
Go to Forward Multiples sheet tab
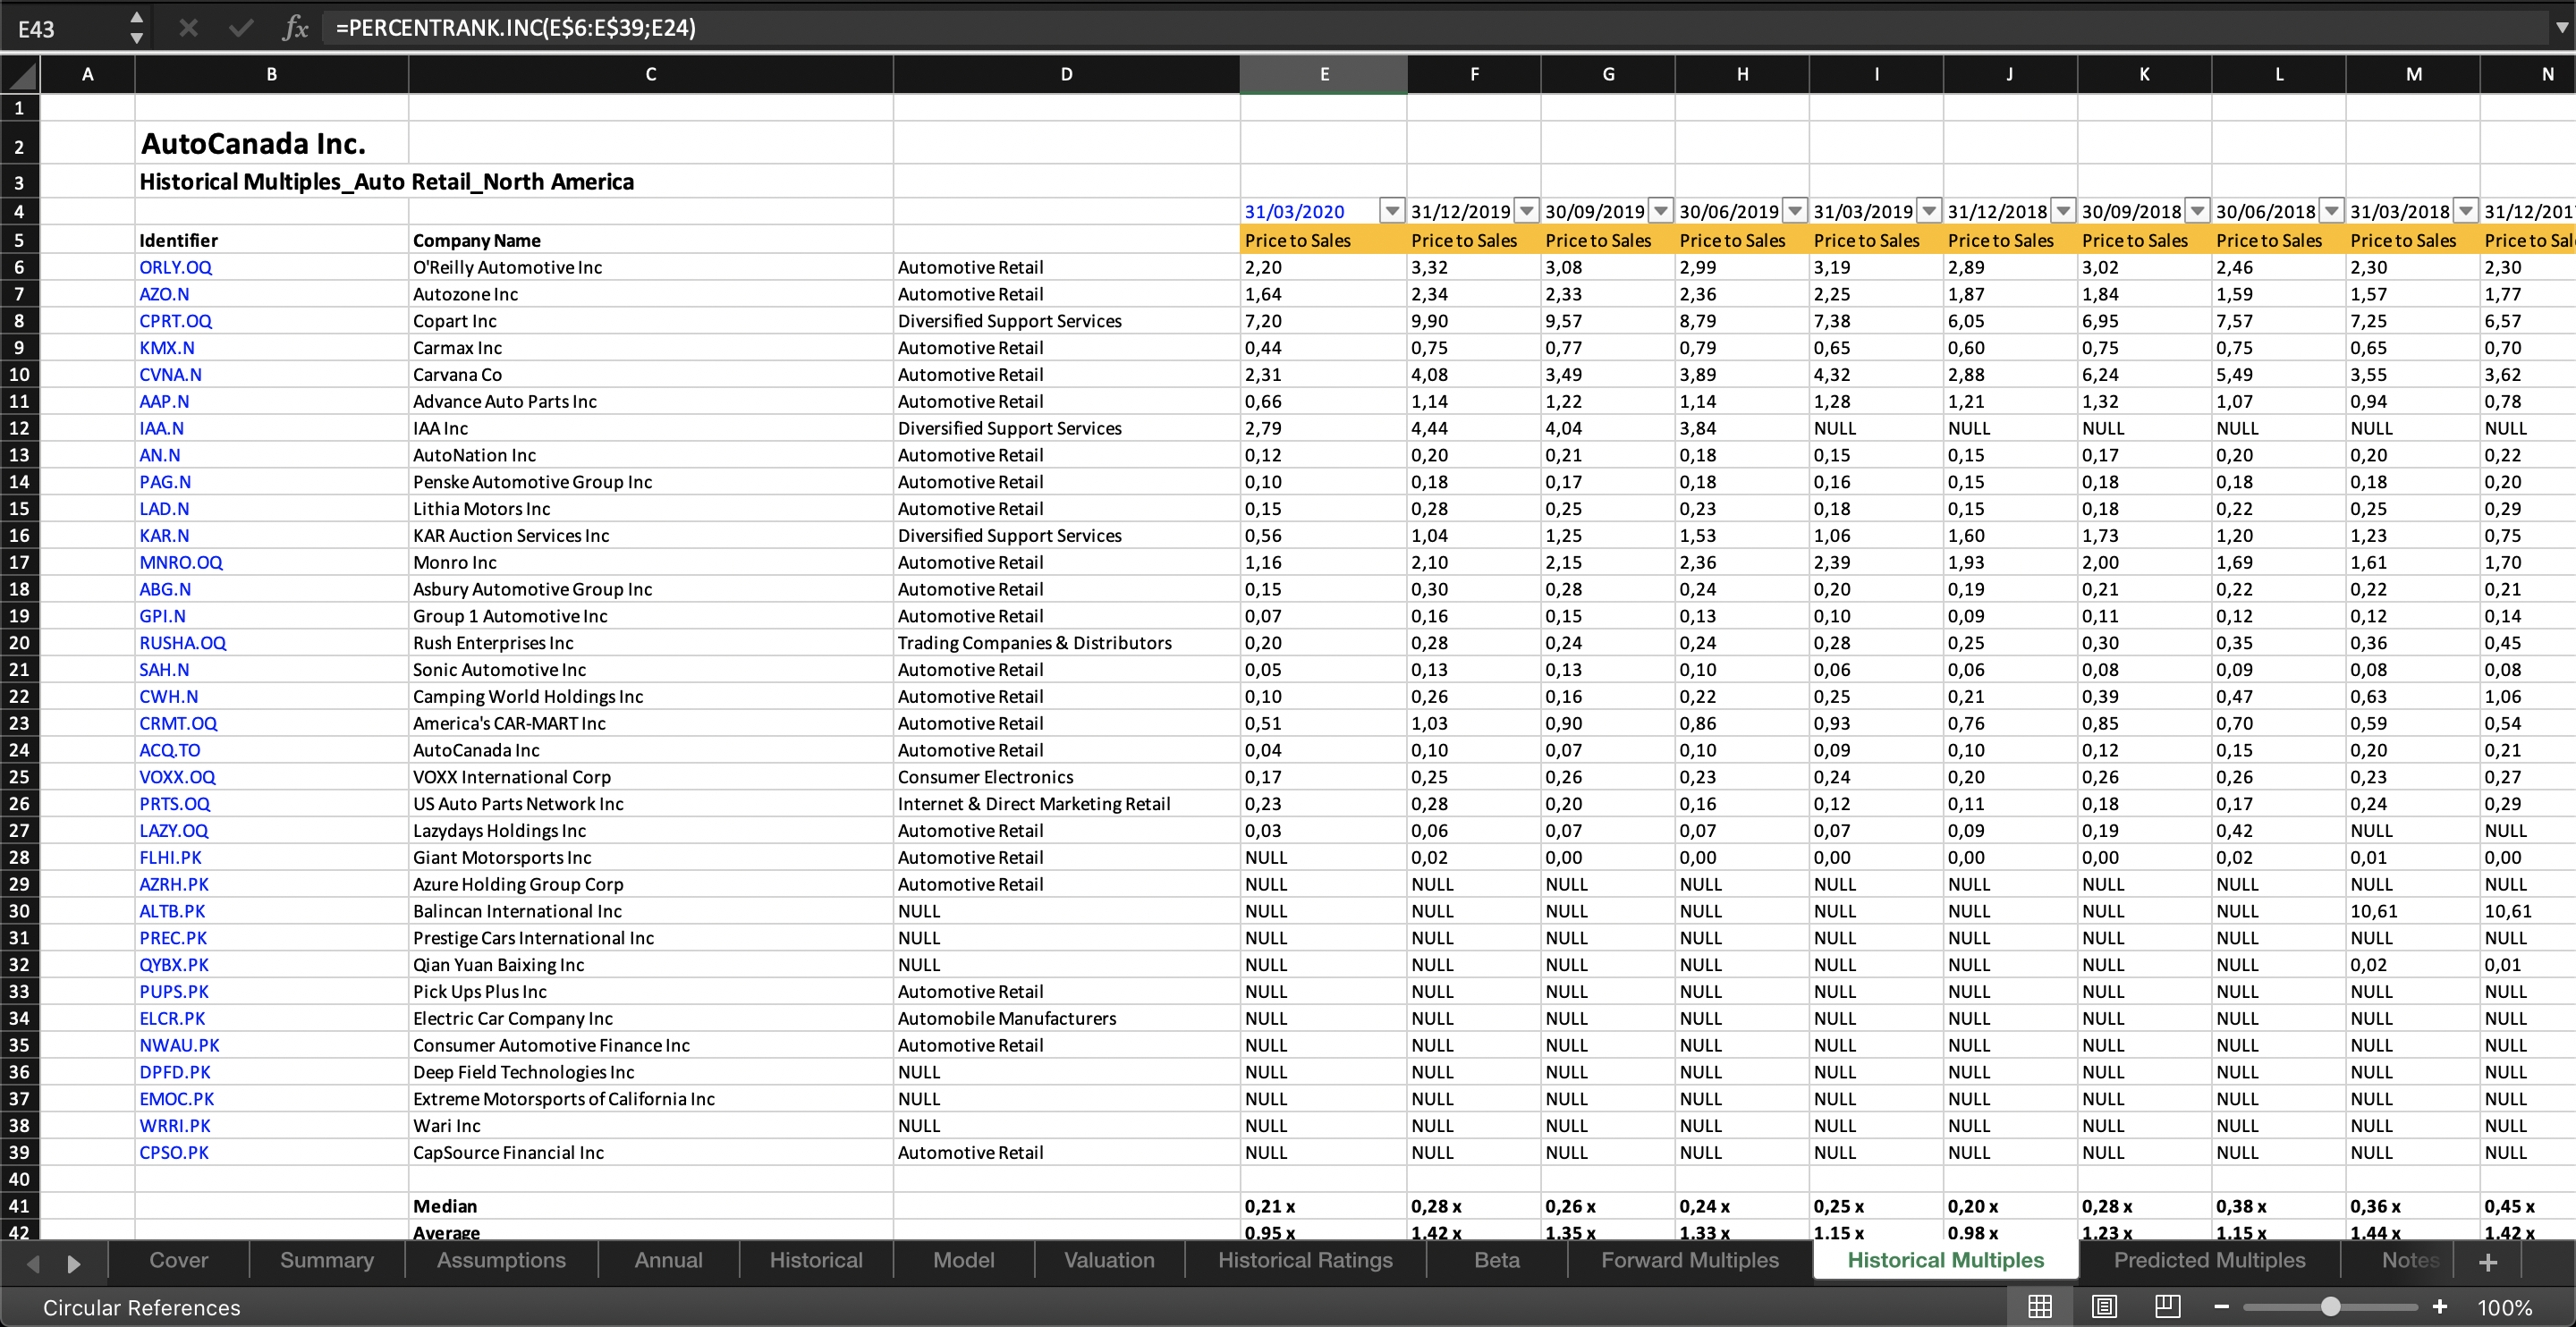click(x=1690, y=1260)
